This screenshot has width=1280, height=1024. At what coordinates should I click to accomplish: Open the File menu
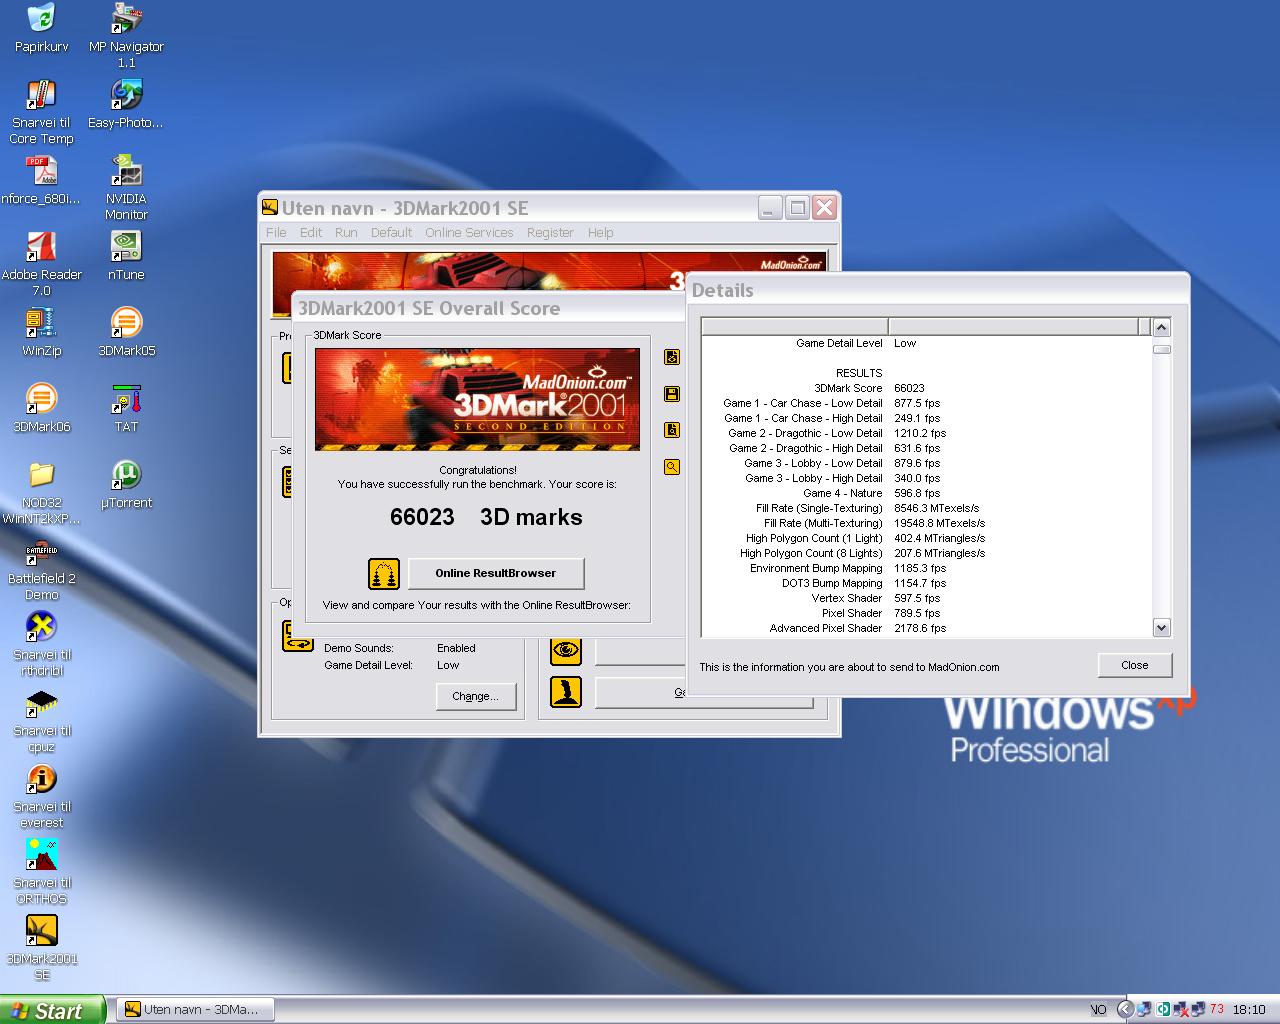tap(276, 232)
